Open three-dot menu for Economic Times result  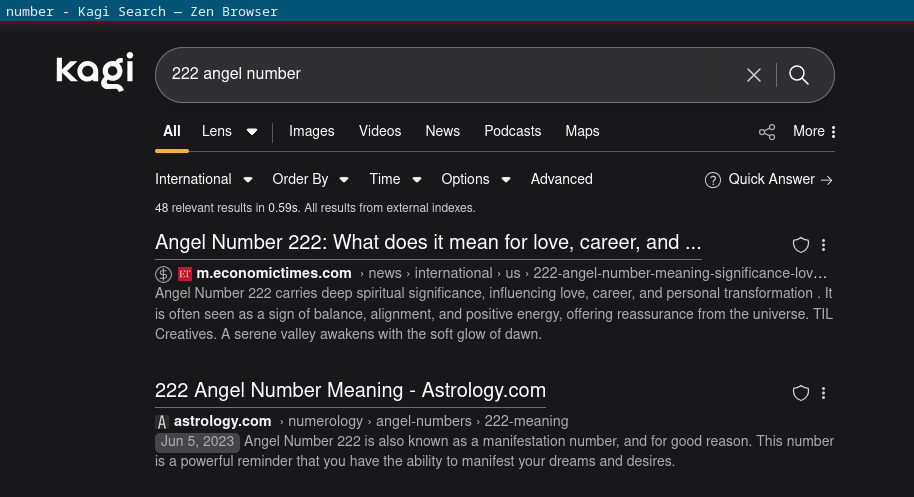click(x=823, y=245)
